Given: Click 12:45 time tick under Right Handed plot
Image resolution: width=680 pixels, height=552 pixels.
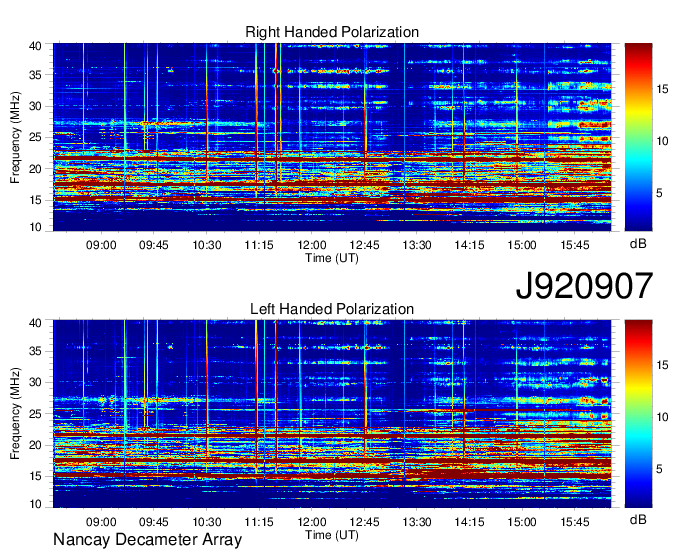Looking at the screenshot, I should coord(364,245).
